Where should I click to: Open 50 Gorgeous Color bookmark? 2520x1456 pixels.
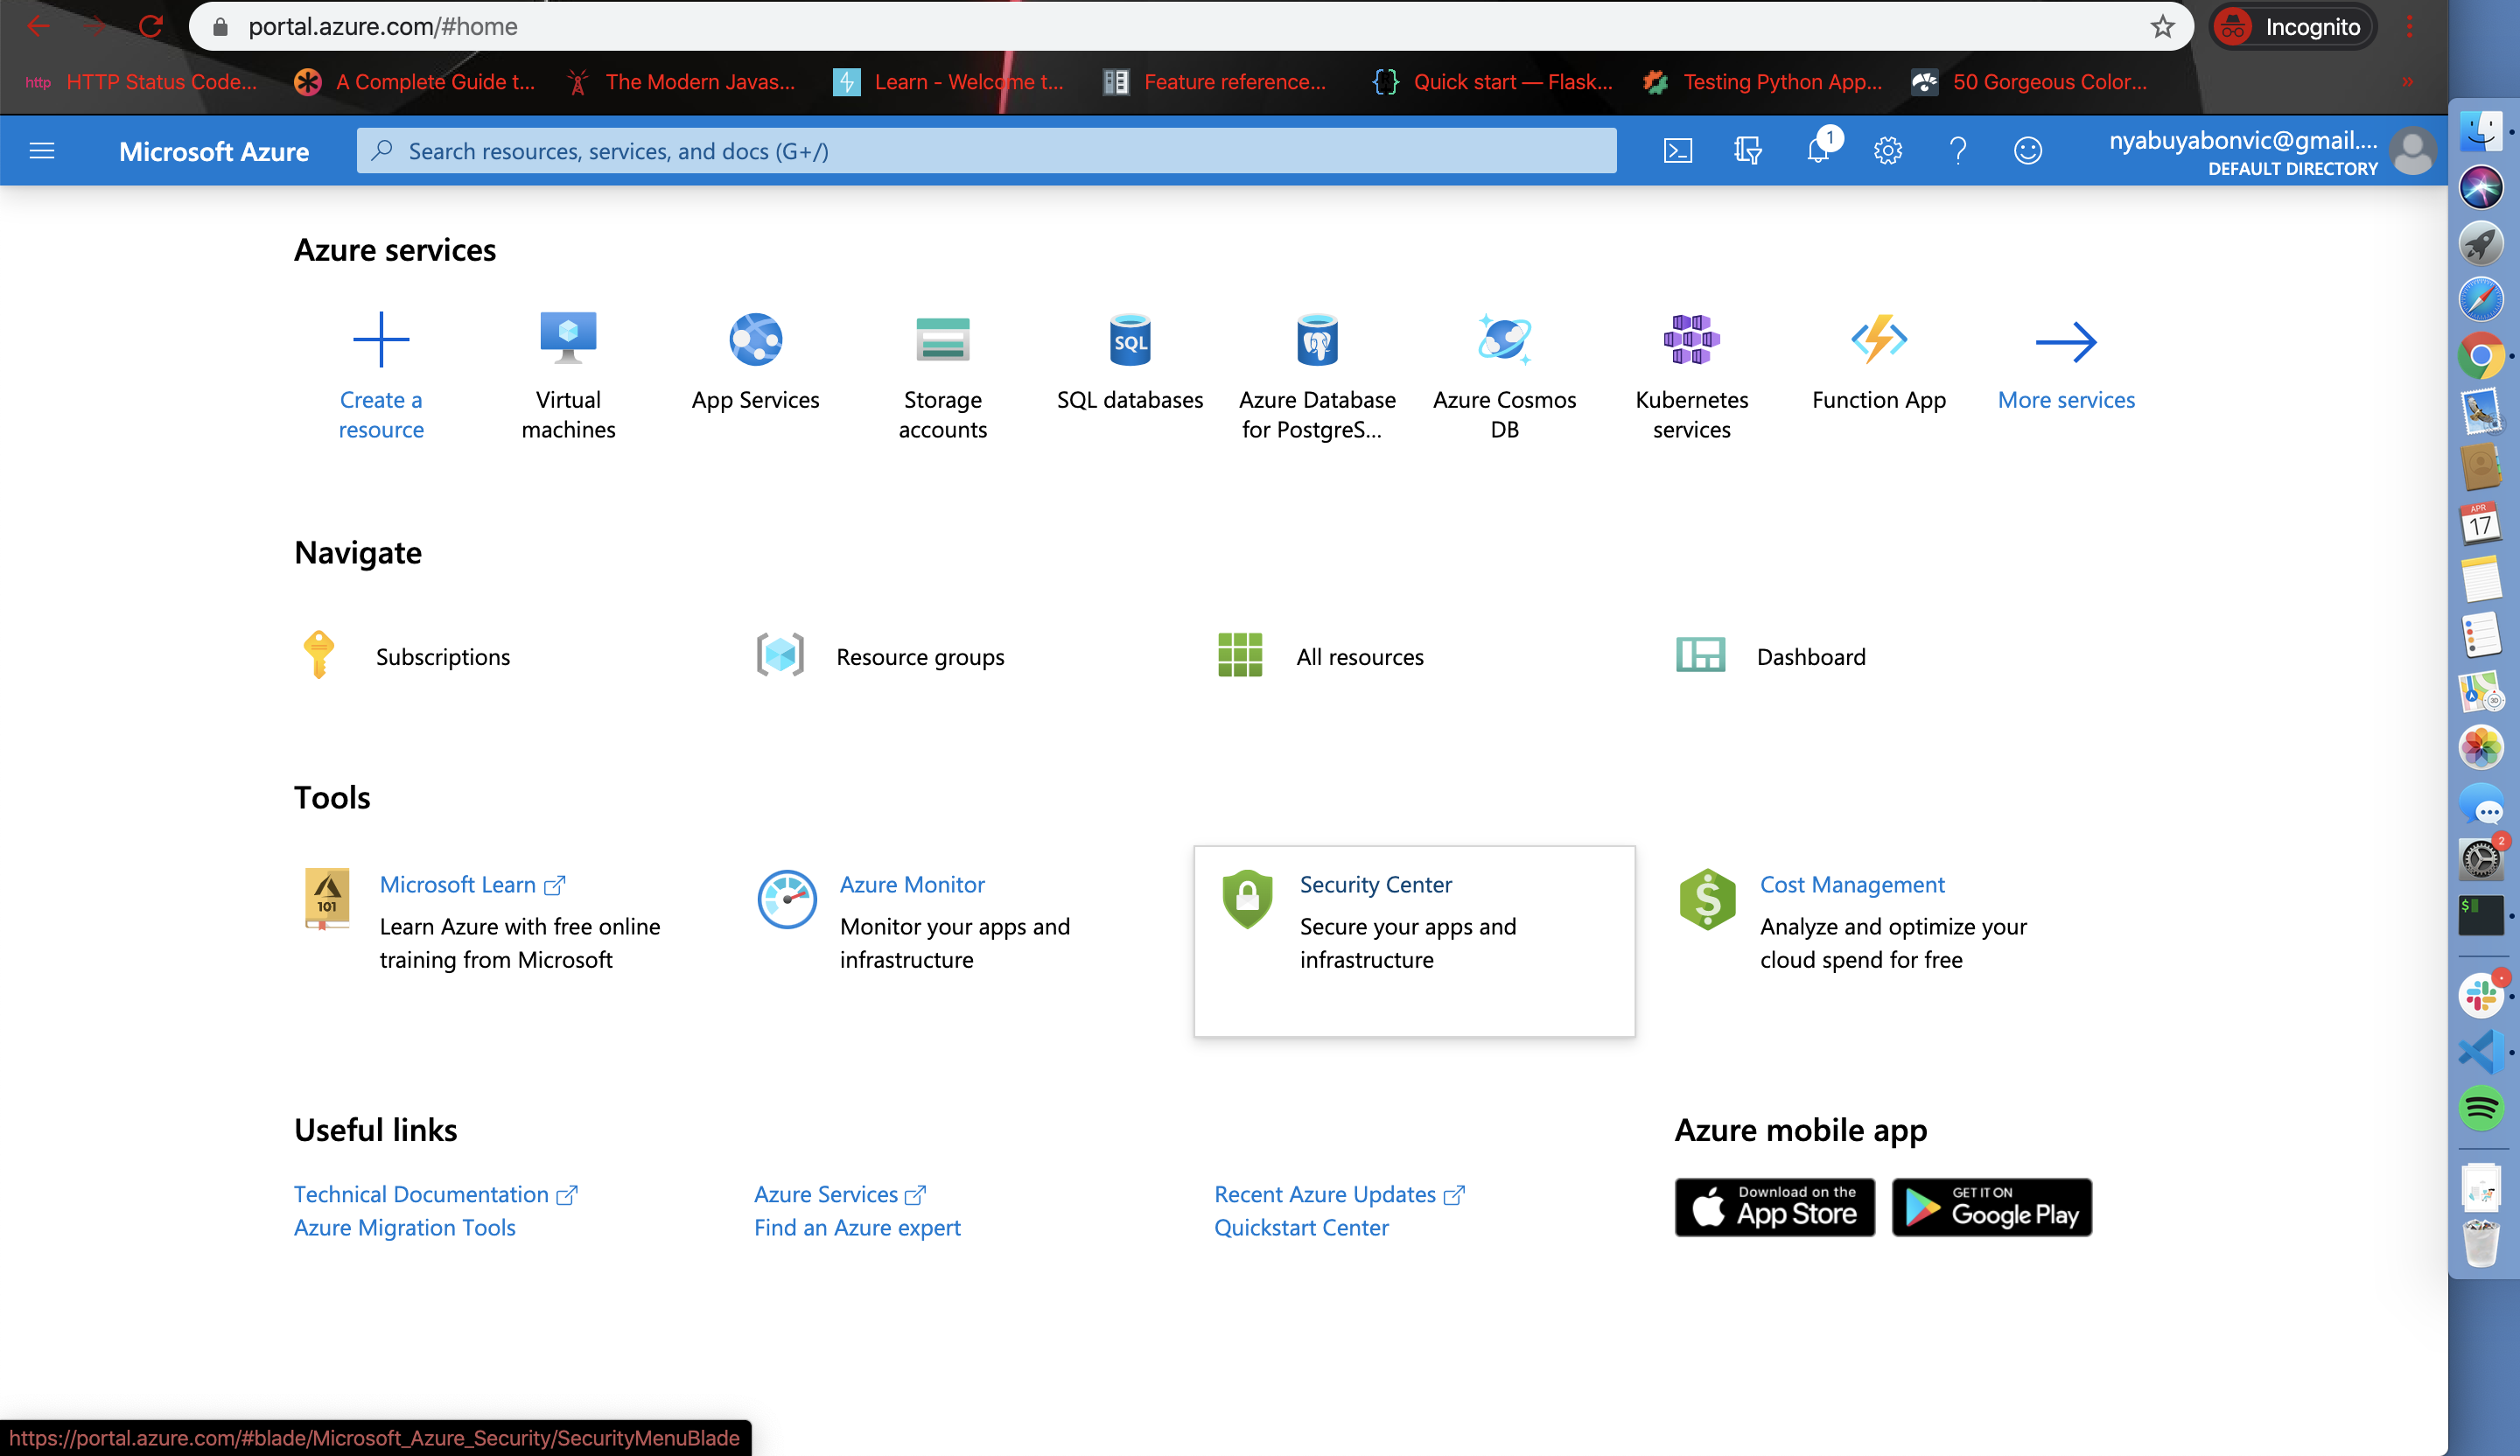[x=2029, y=82]
